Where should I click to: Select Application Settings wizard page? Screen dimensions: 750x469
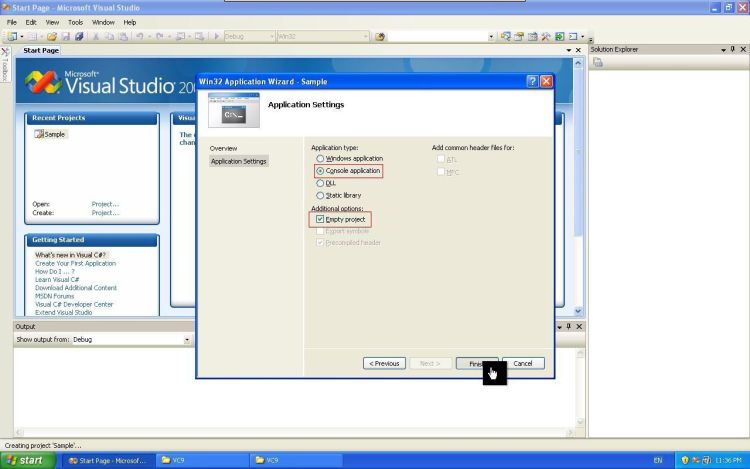[239, 161]
